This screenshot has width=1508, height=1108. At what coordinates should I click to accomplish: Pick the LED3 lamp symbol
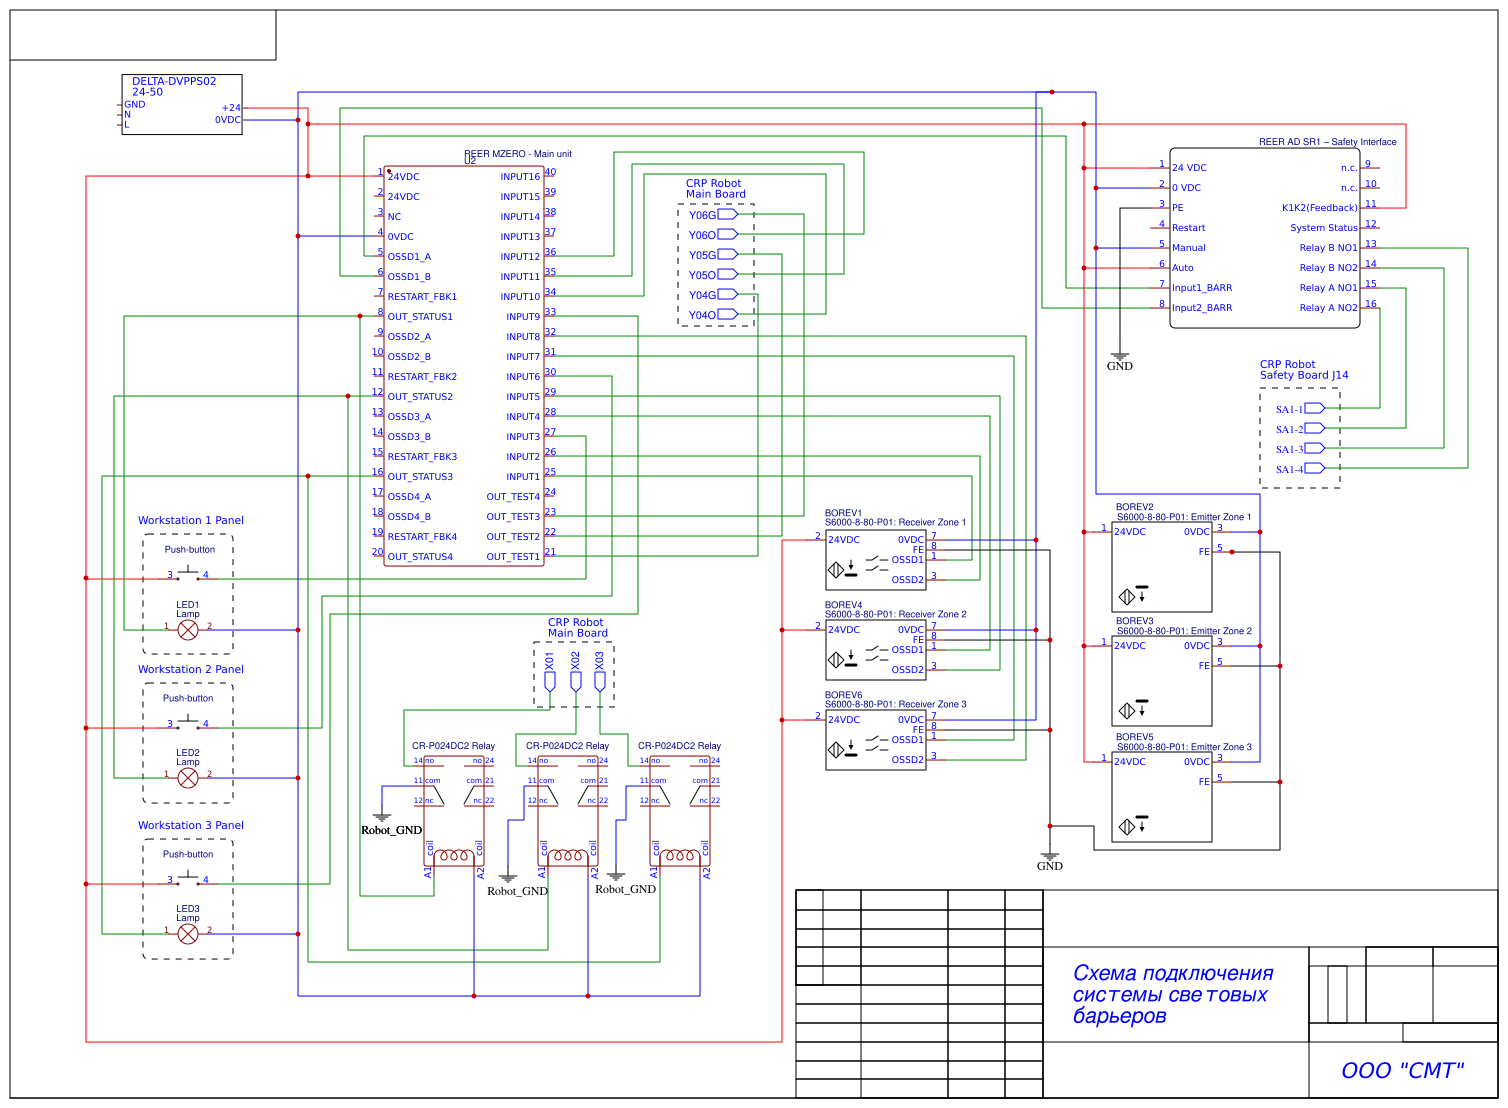[x=188, y=934]
